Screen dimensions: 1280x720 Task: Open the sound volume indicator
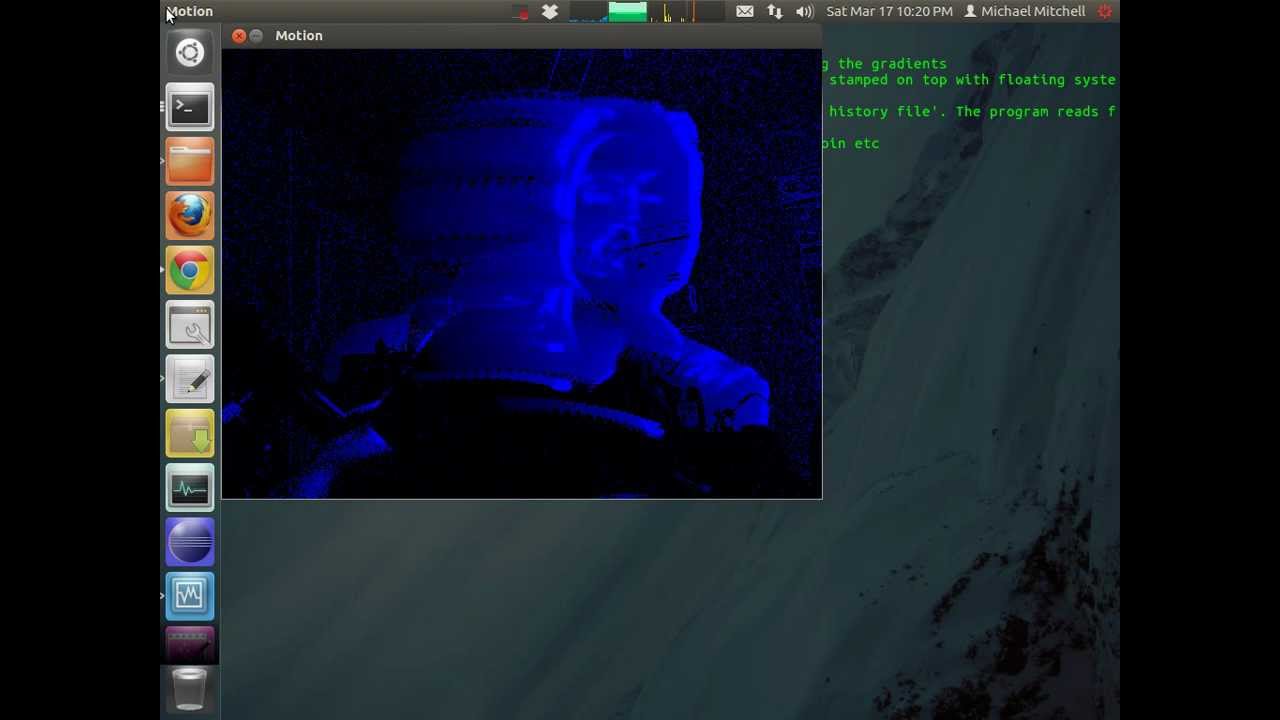[x=804, y=11]
